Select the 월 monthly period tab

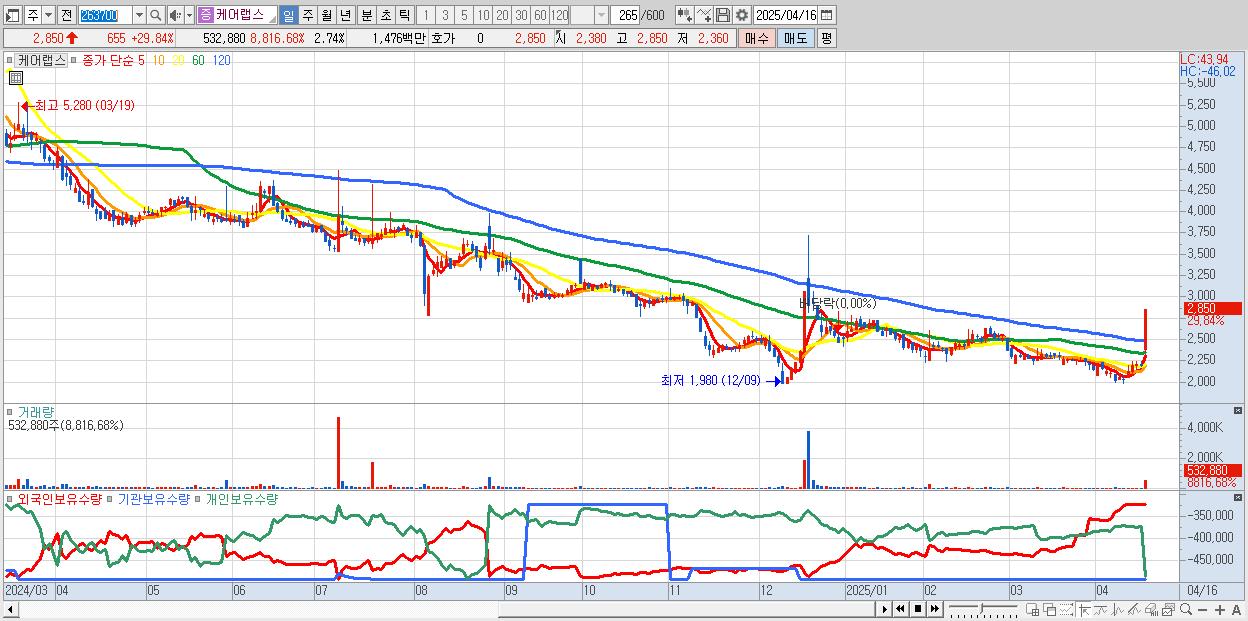coord(326,15)
